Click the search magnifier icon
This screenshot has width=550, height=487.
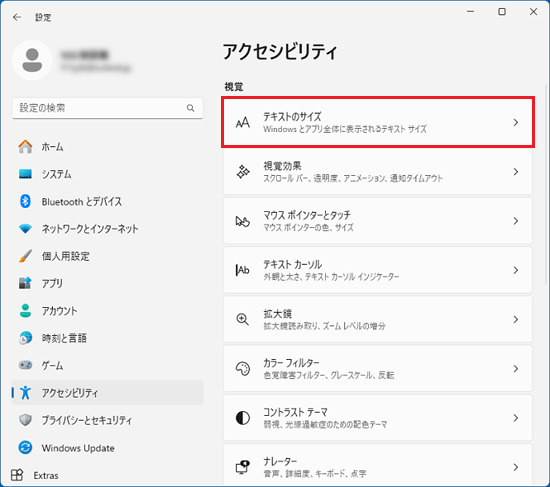coord(190,108)
